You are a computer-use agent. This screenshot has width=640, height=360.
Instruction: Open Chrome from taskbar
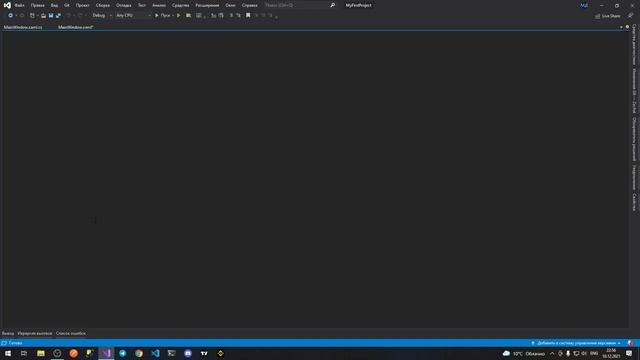(x=139, y=353)
